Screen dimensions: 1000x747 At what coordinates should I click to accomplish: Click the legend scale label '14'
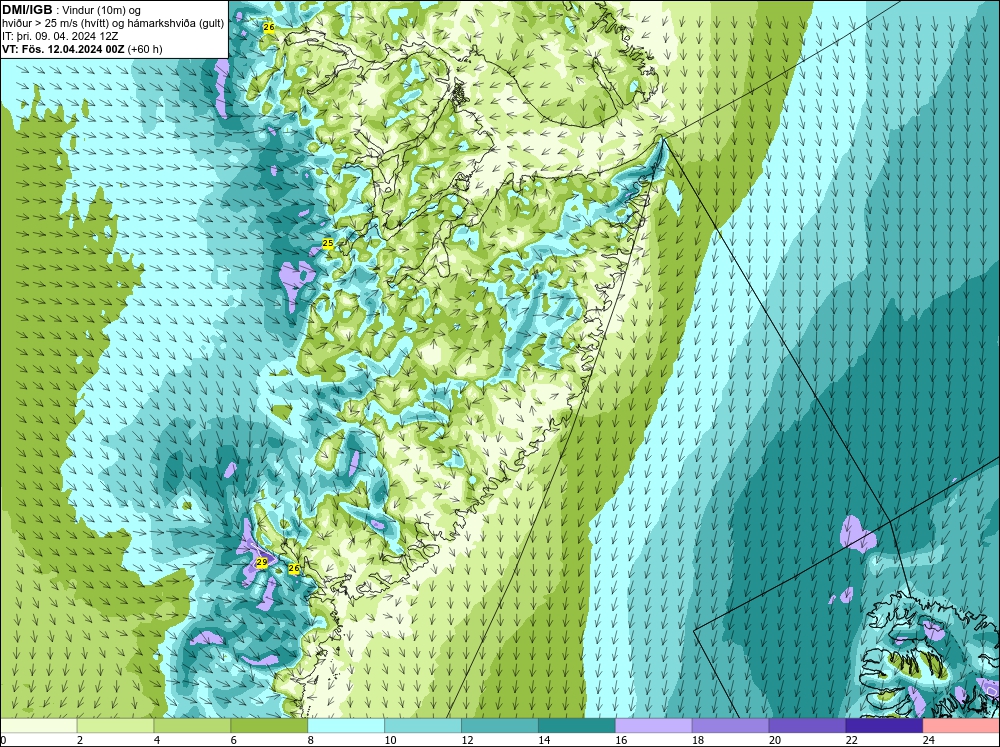coord(543,741)
